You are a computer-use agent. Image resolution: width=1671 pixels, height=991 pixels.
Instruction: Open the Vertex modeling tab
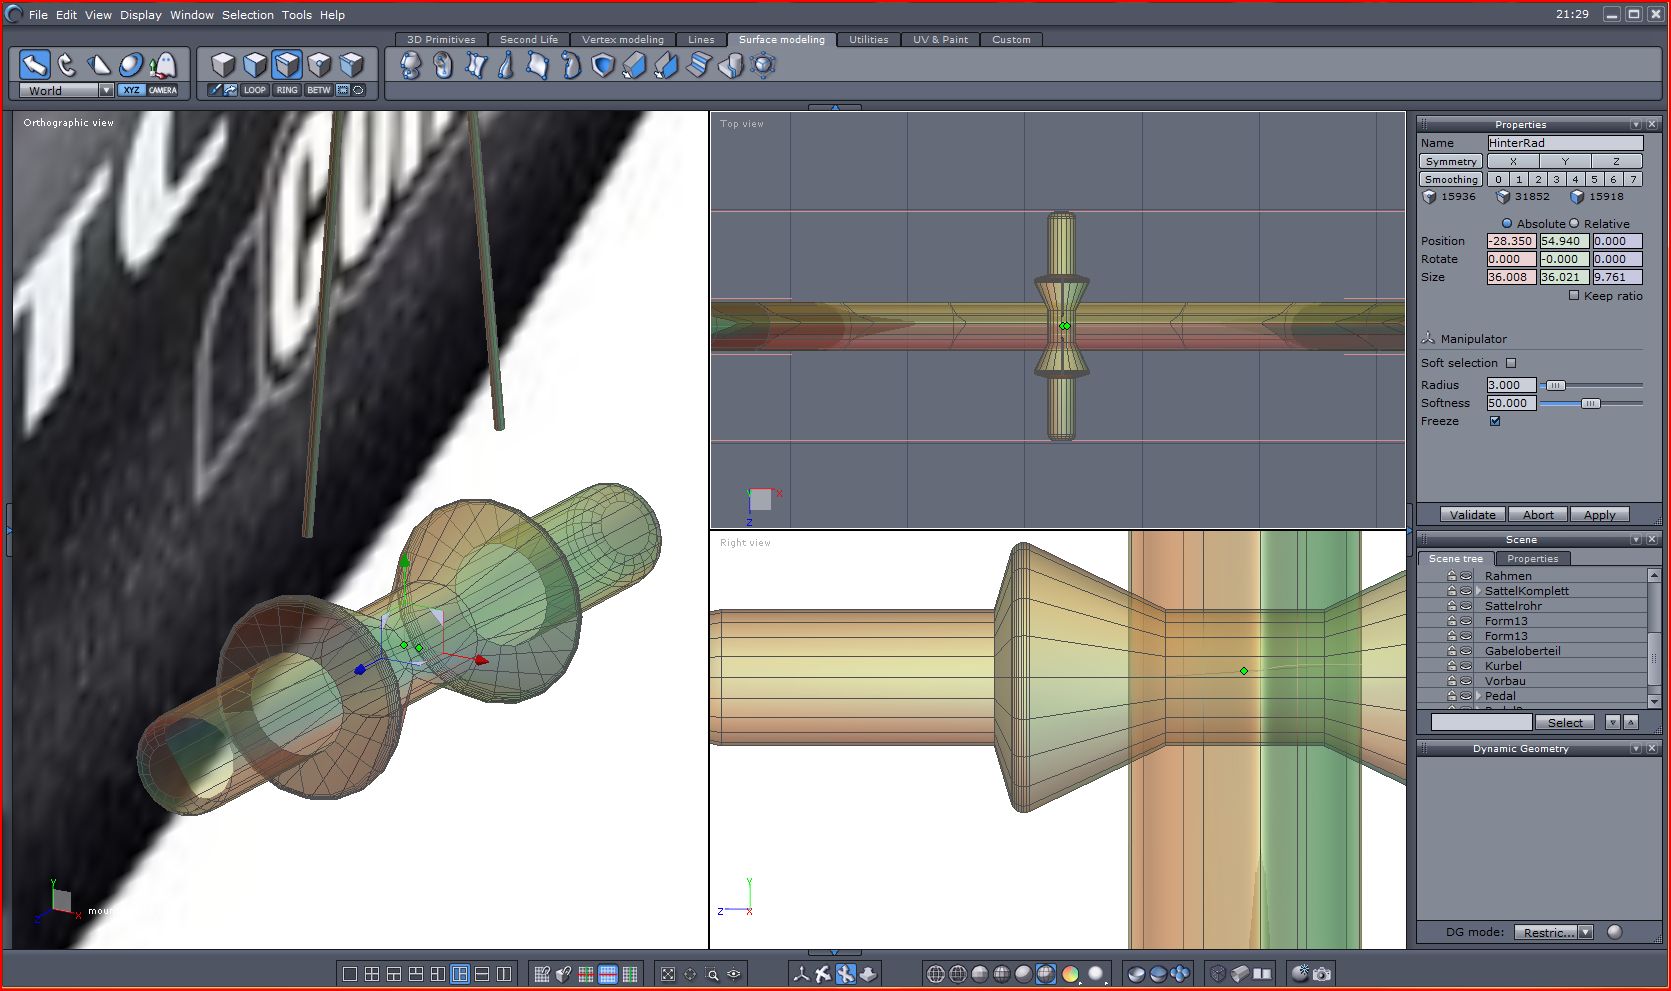click(622, 40)
